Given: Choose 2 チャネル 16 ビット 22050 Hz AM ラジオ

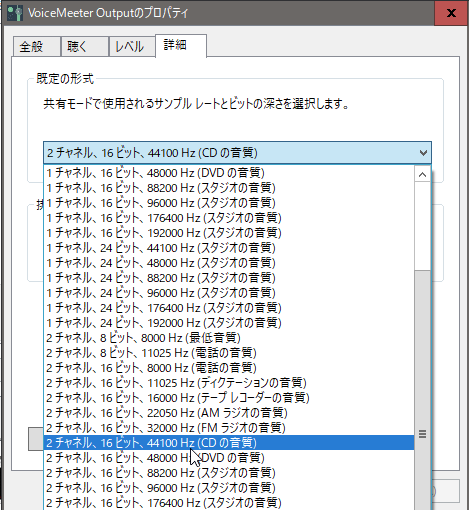Looking at the screenshot, I should [229, 413].
